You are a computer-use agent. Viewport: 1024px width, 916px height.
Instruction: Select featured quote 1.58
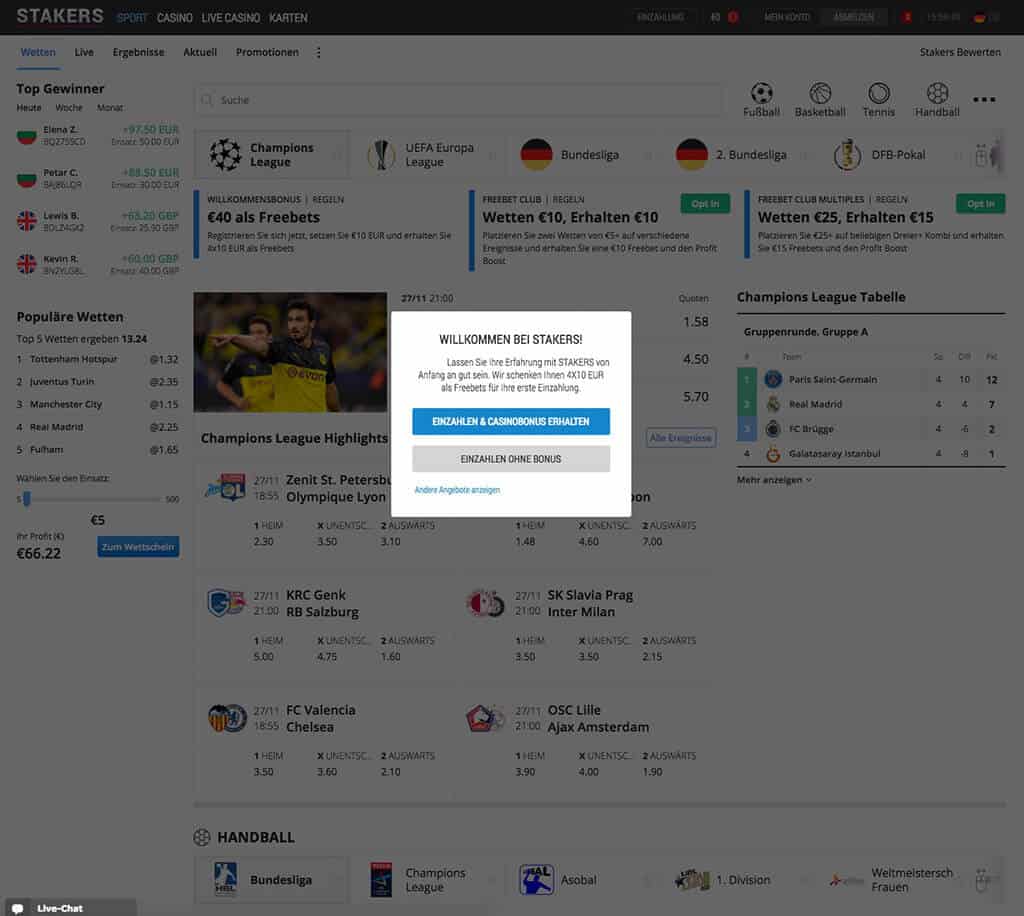(696, 322)
